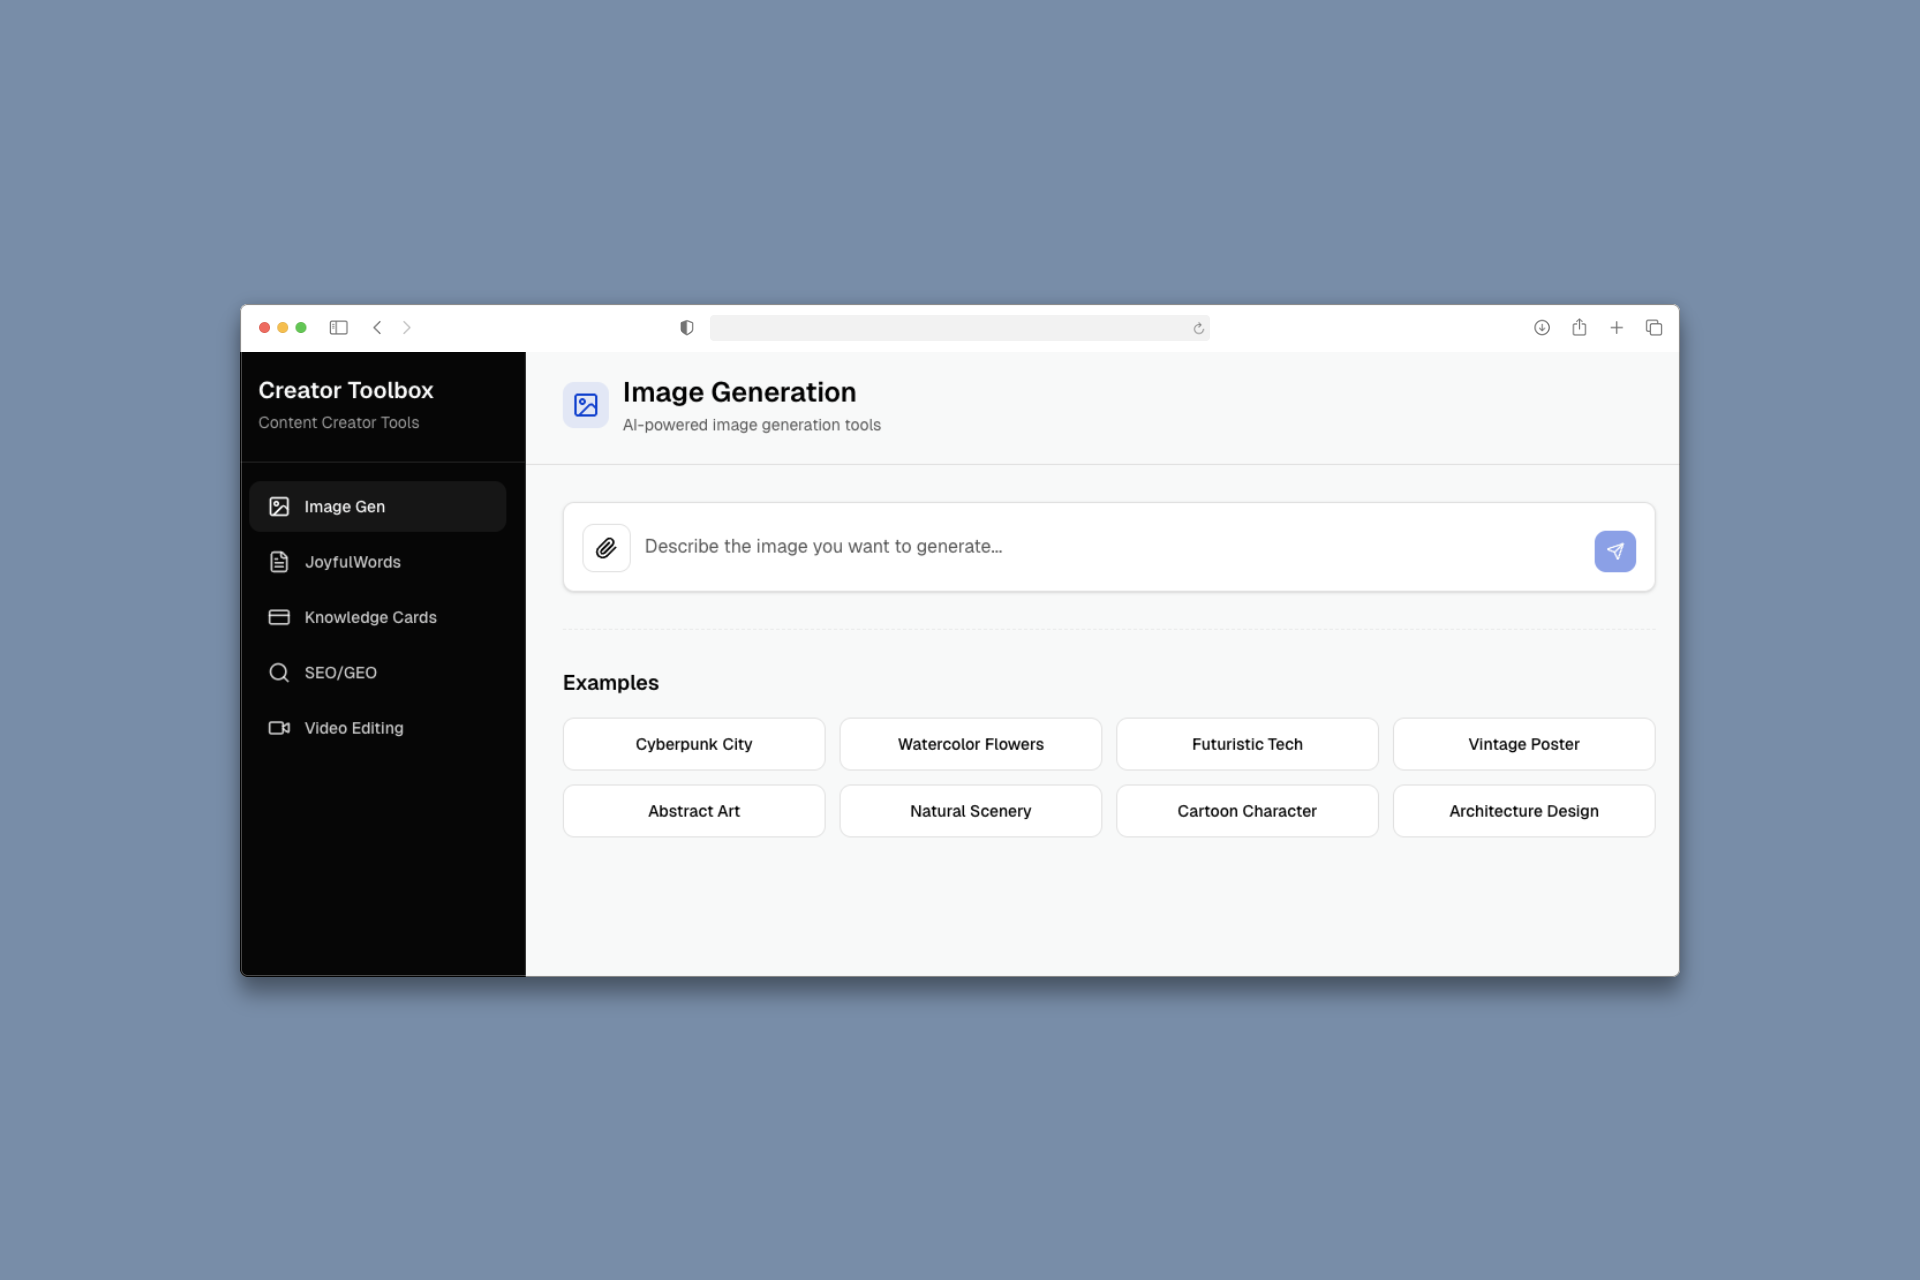Click the browser back arrow

(377, 328)
